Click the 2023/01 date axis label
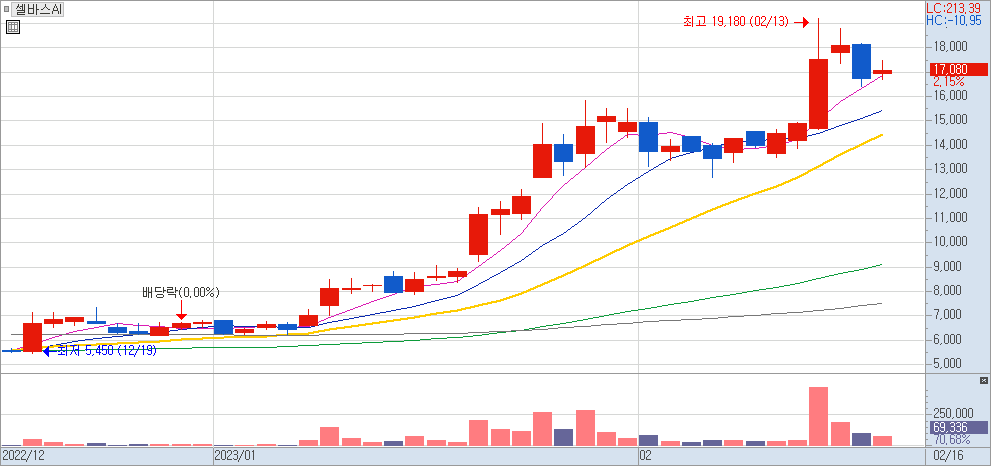Screen dimensions: 991x466 click(x=234, y=455)
